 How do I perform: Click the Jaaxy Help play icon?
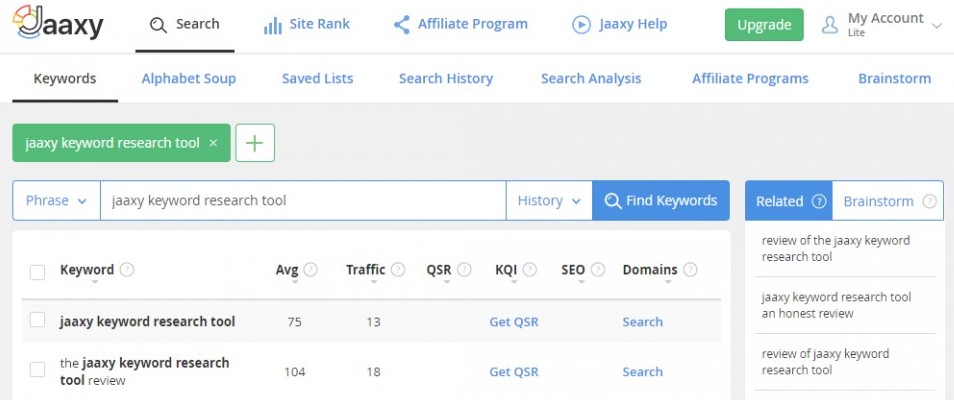tap(582, 25)
